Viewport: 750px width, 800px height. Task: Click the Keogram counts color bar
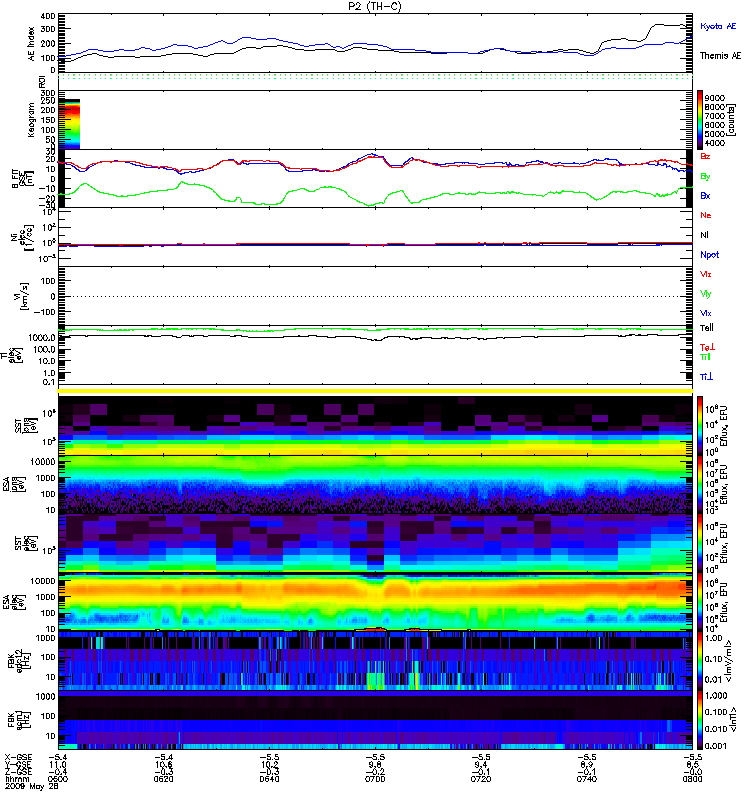(x=700, y=120)
